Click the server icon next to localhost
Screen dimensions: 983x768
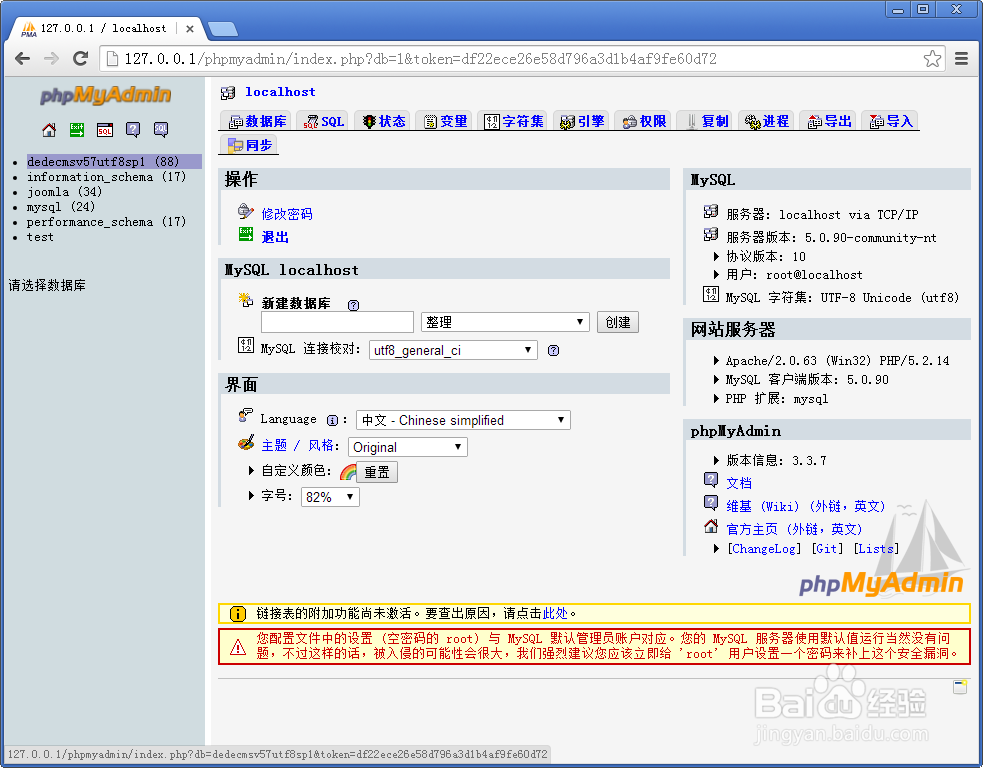point(228,93)
